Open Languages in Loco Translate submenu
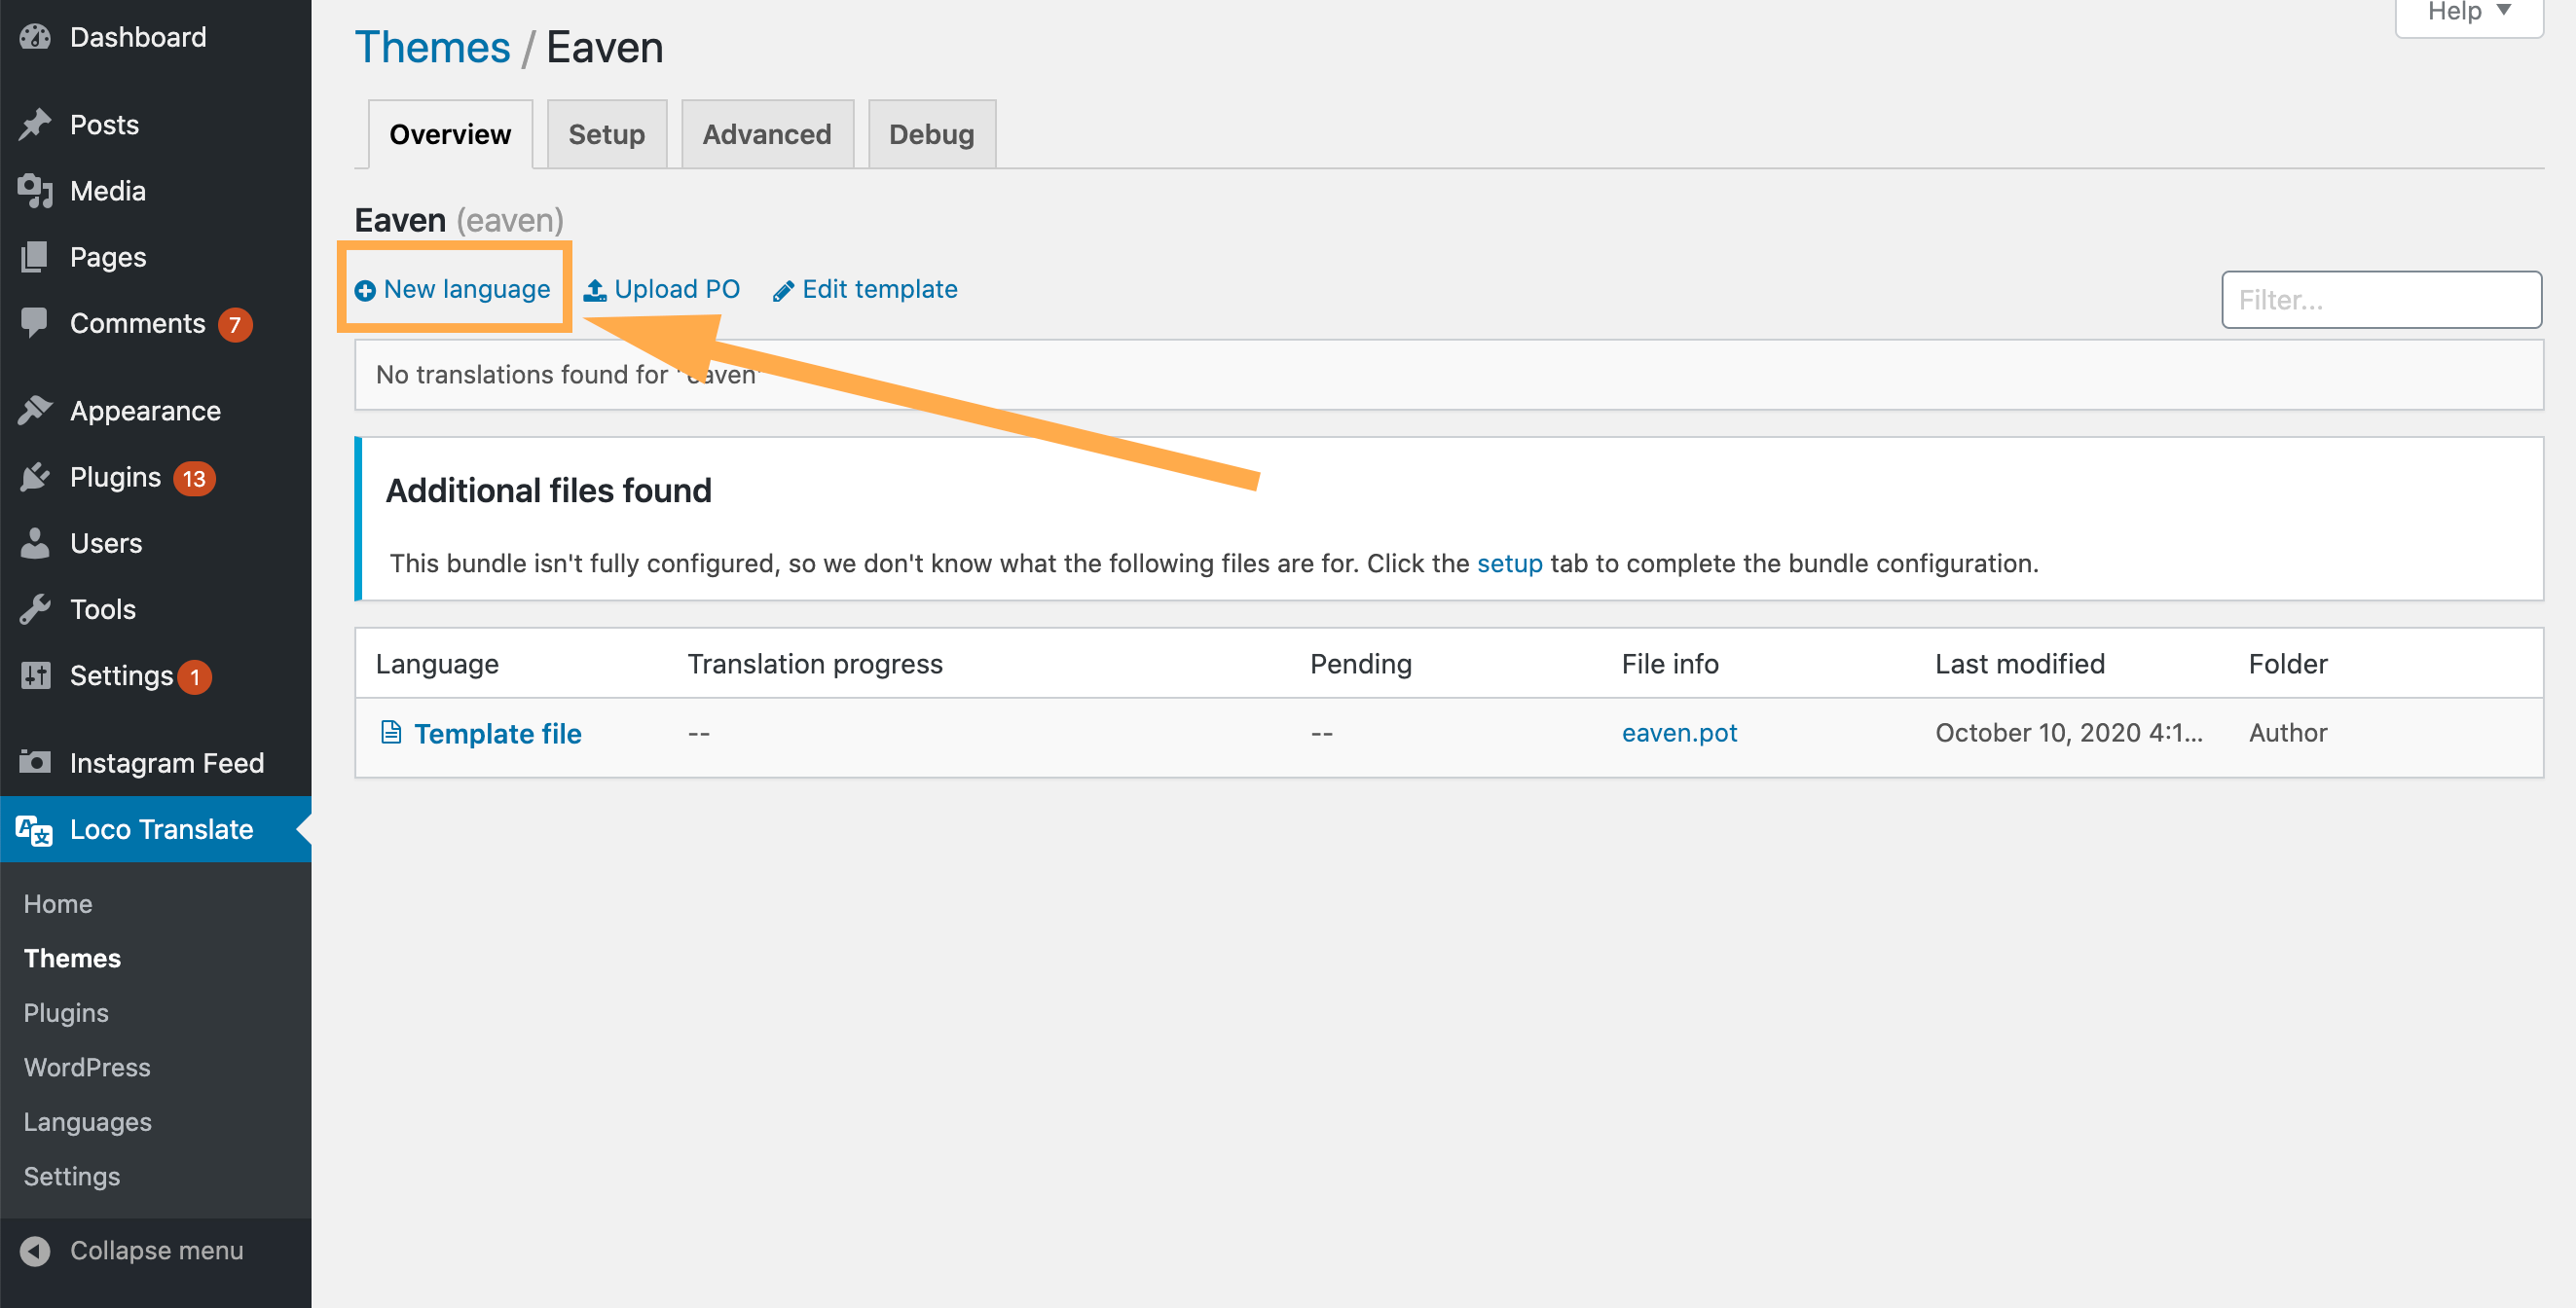The width and height of the screenshot is (2576, 1308). (x=88, y=1121)
